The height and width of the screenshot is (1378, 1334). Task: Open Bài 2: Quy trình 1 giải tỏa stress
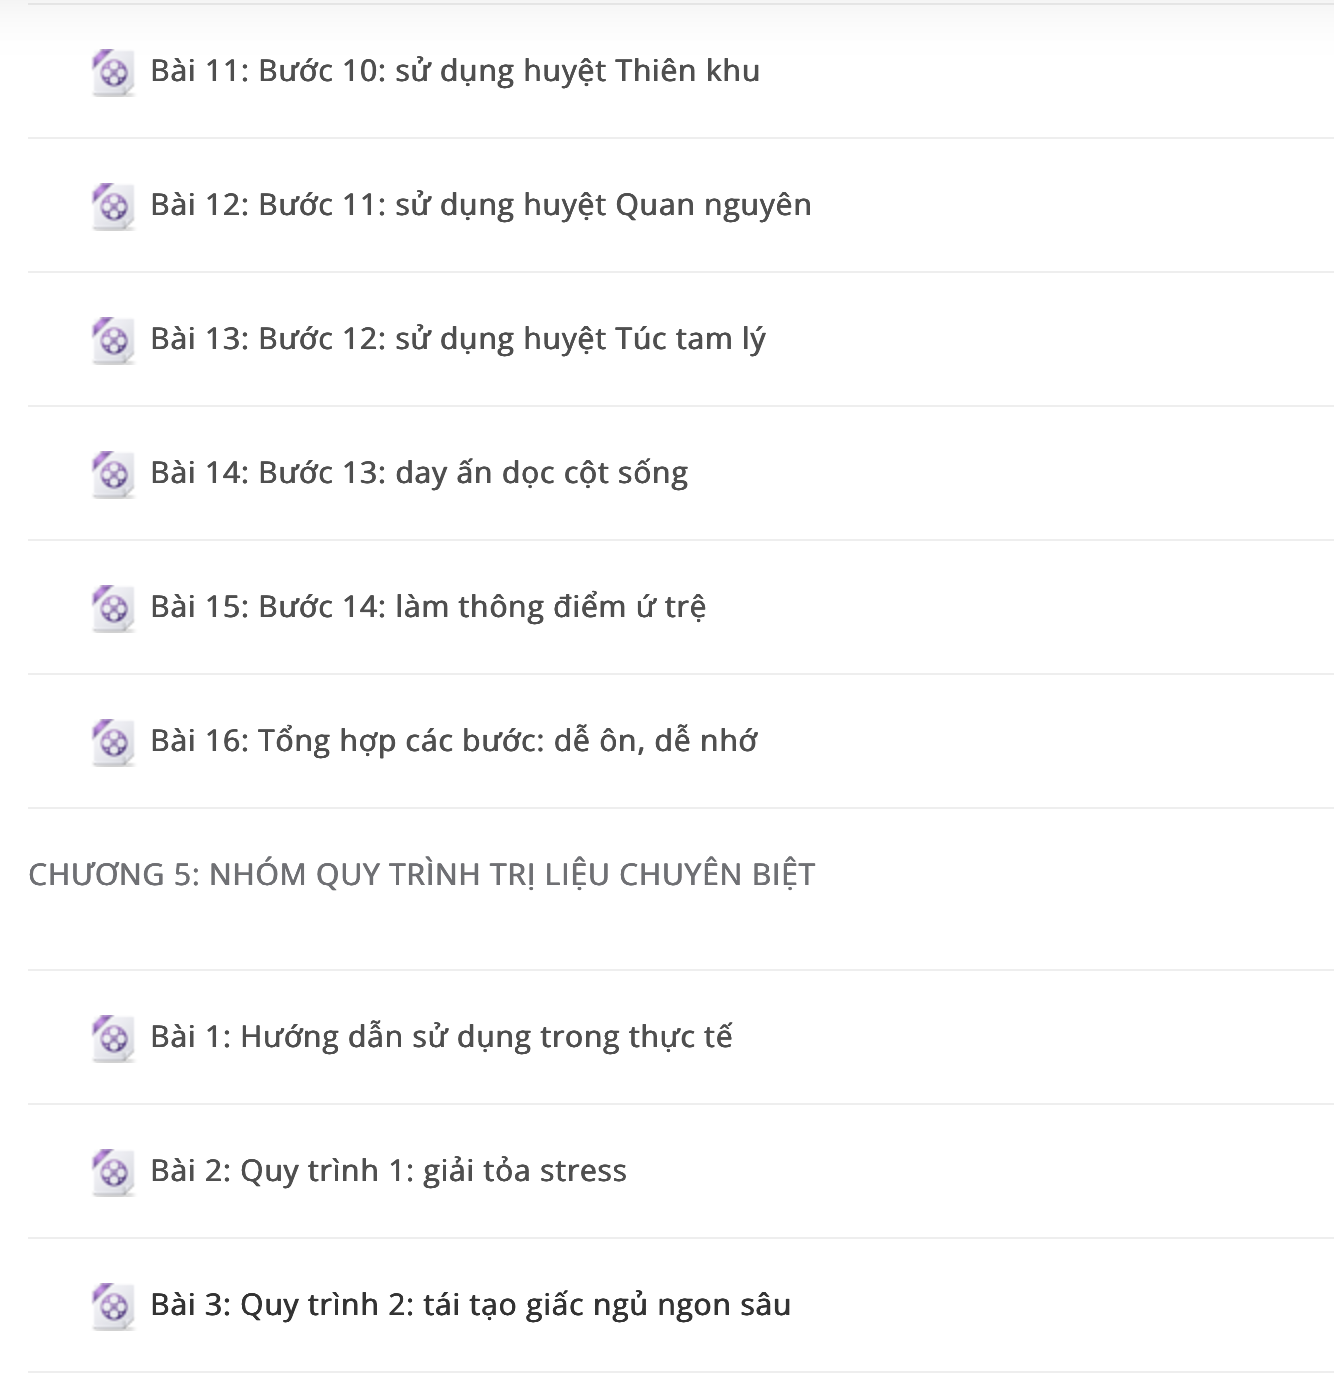click(x=388, y=1172)
